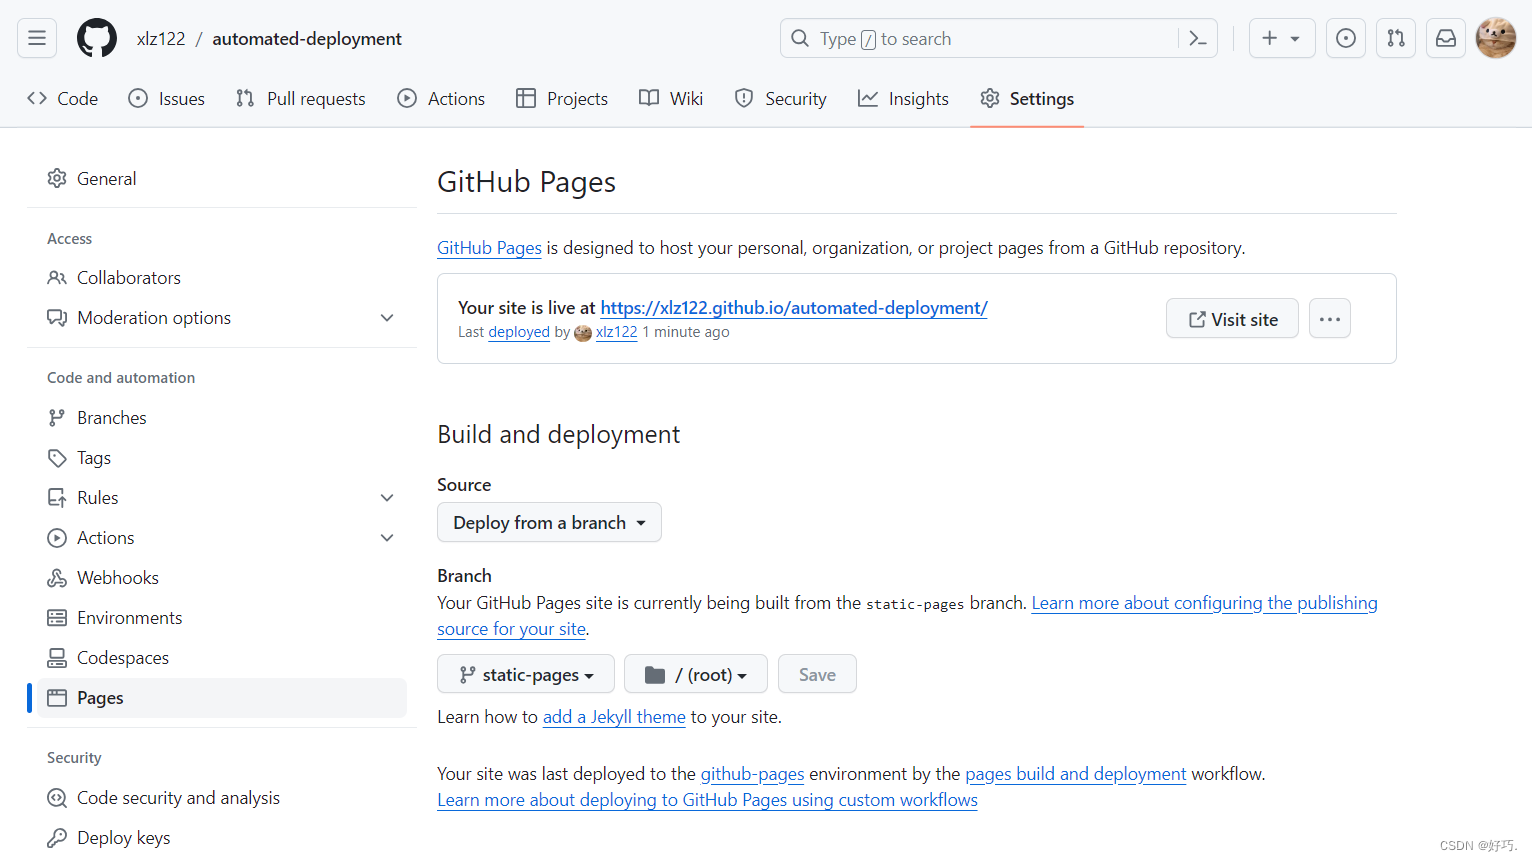The image size is (1532, 861).
Task: Open General settings in sidebar
Action: pos(222,178)
